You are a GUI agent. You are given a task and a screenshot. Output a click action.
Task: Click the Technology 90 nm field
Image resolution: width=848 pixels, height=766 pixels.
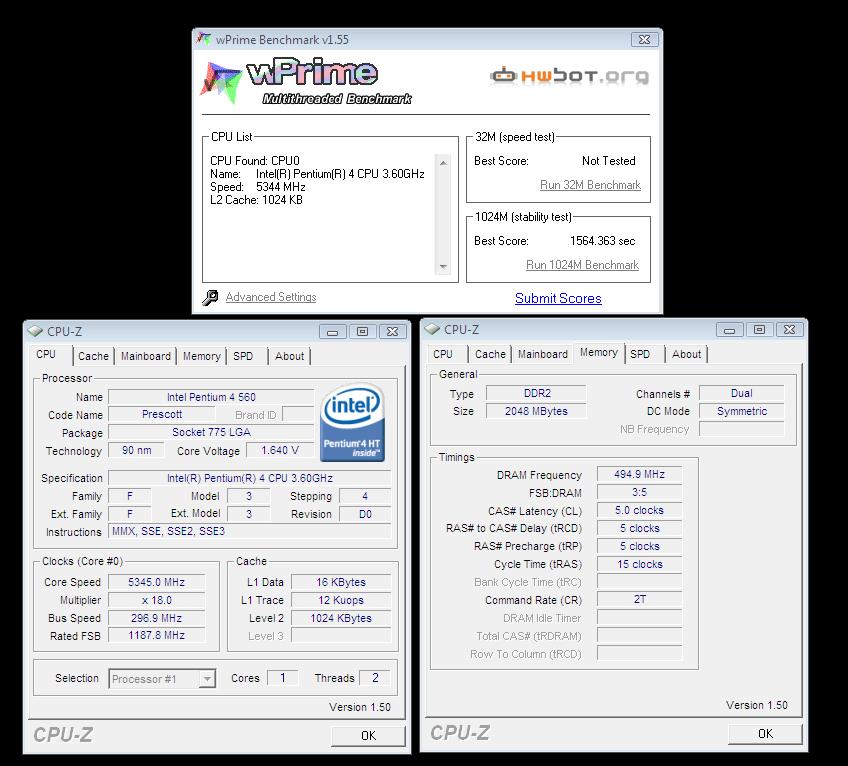136,450
